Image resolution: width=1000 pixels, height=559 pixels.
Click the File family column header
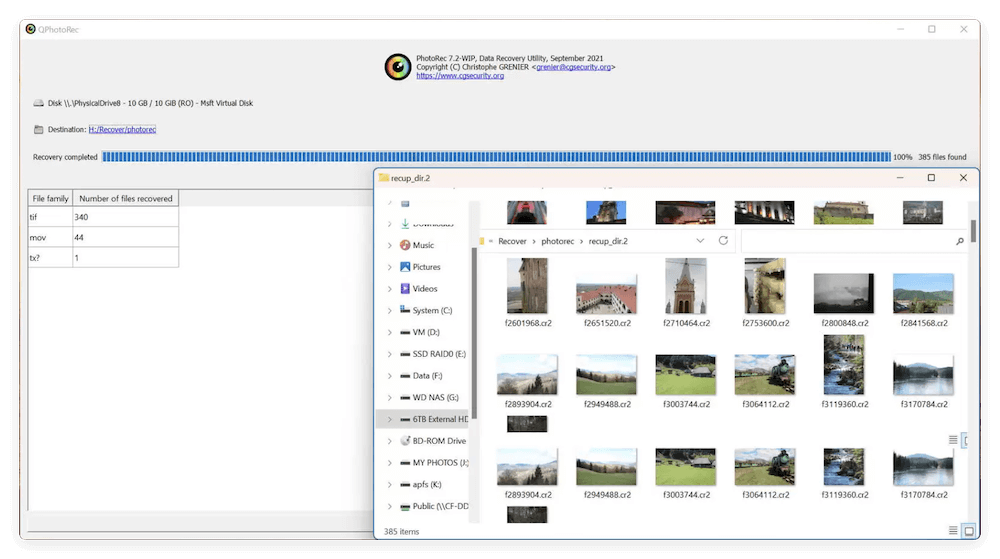pos(50,198)
